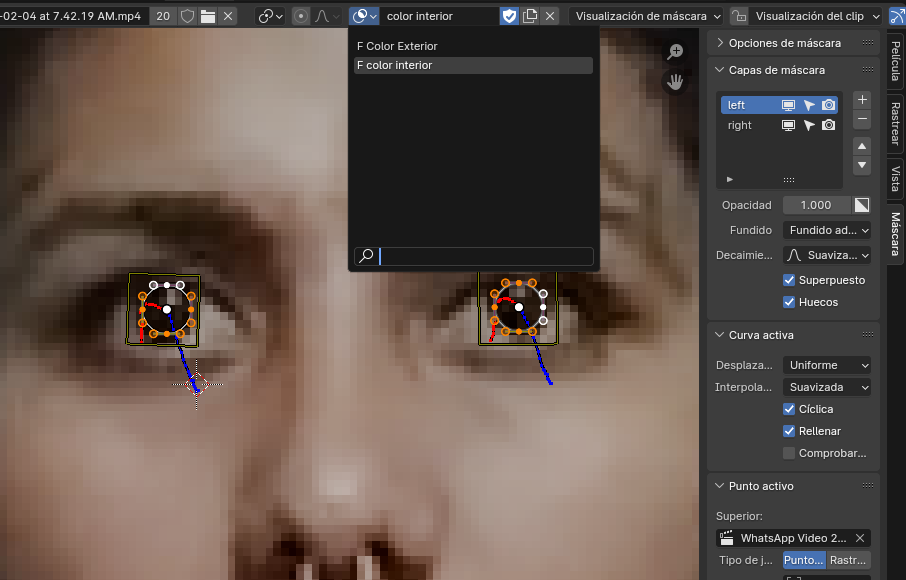Select F color interior in mask list
The width and height of the screenshot is (906, 580).
click(x=473, y=65)
